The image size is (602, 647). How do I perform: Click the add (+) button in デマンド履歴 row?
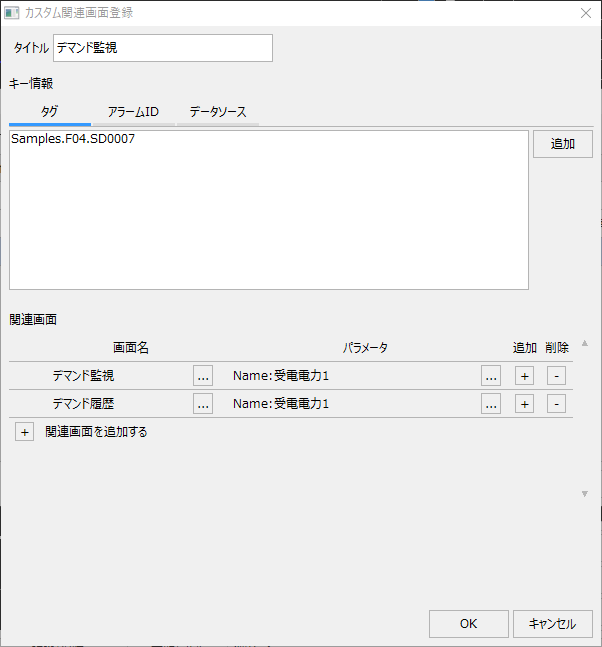[x=523, y=404]
